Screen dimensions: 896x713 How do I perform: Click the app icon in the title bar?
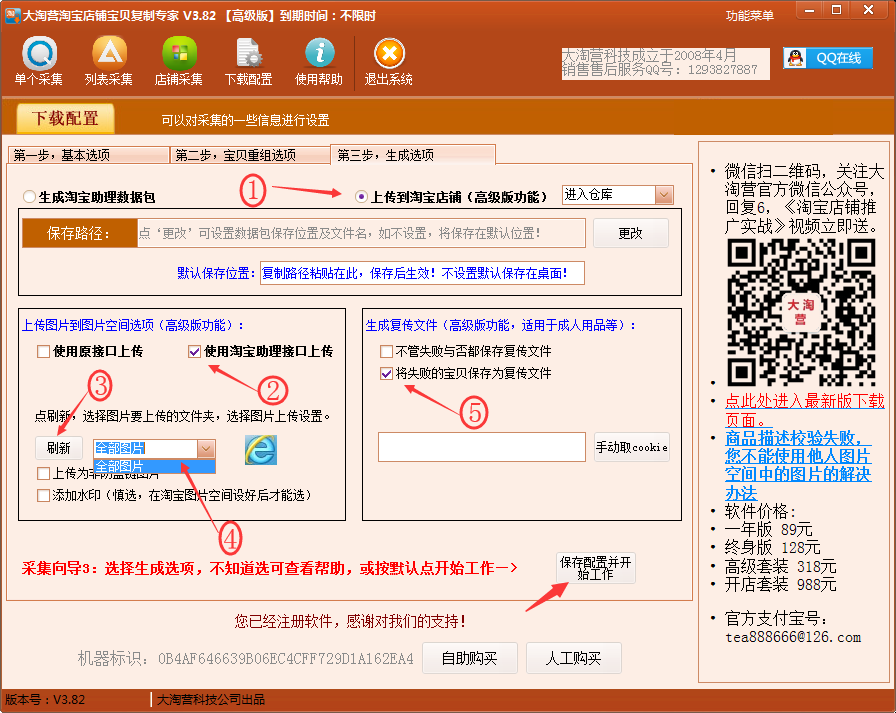coord(13,15)
